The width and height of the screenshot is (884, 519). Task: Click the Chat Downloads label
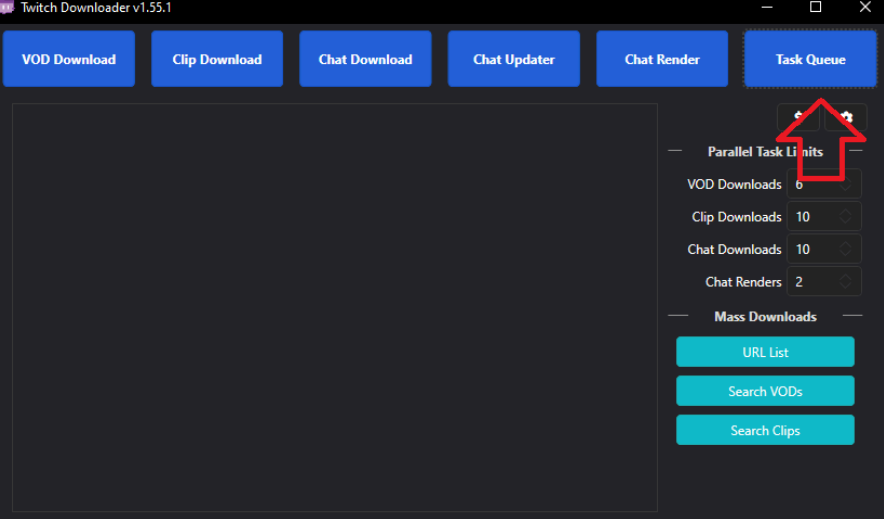(x=734, y=249)
